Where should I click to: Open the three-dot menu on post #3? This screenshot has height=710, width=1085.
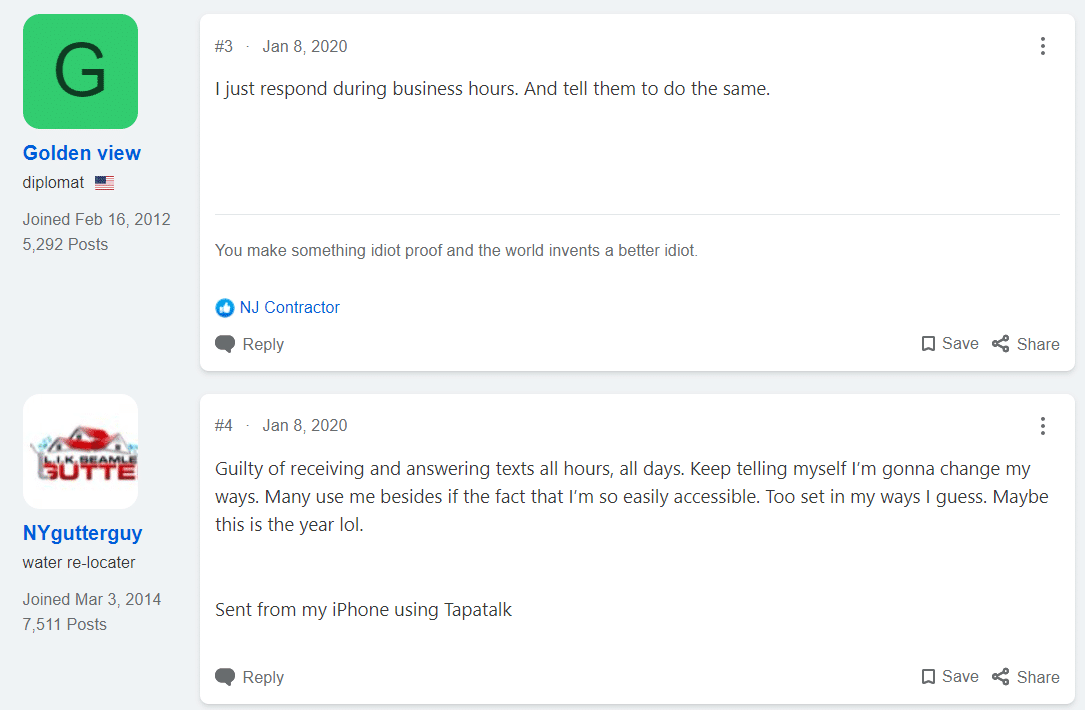(1042, 46)
